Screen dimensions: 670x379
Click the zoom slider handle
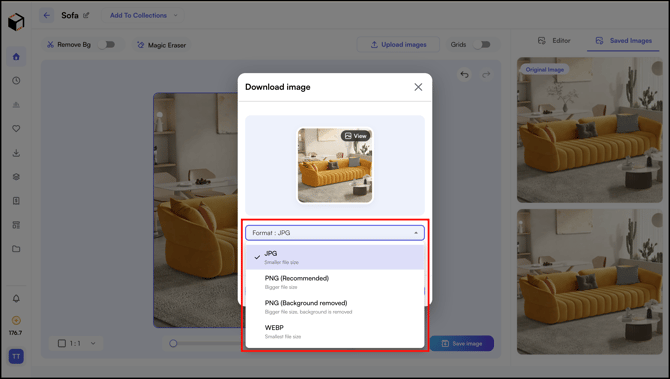click(173, 343)
